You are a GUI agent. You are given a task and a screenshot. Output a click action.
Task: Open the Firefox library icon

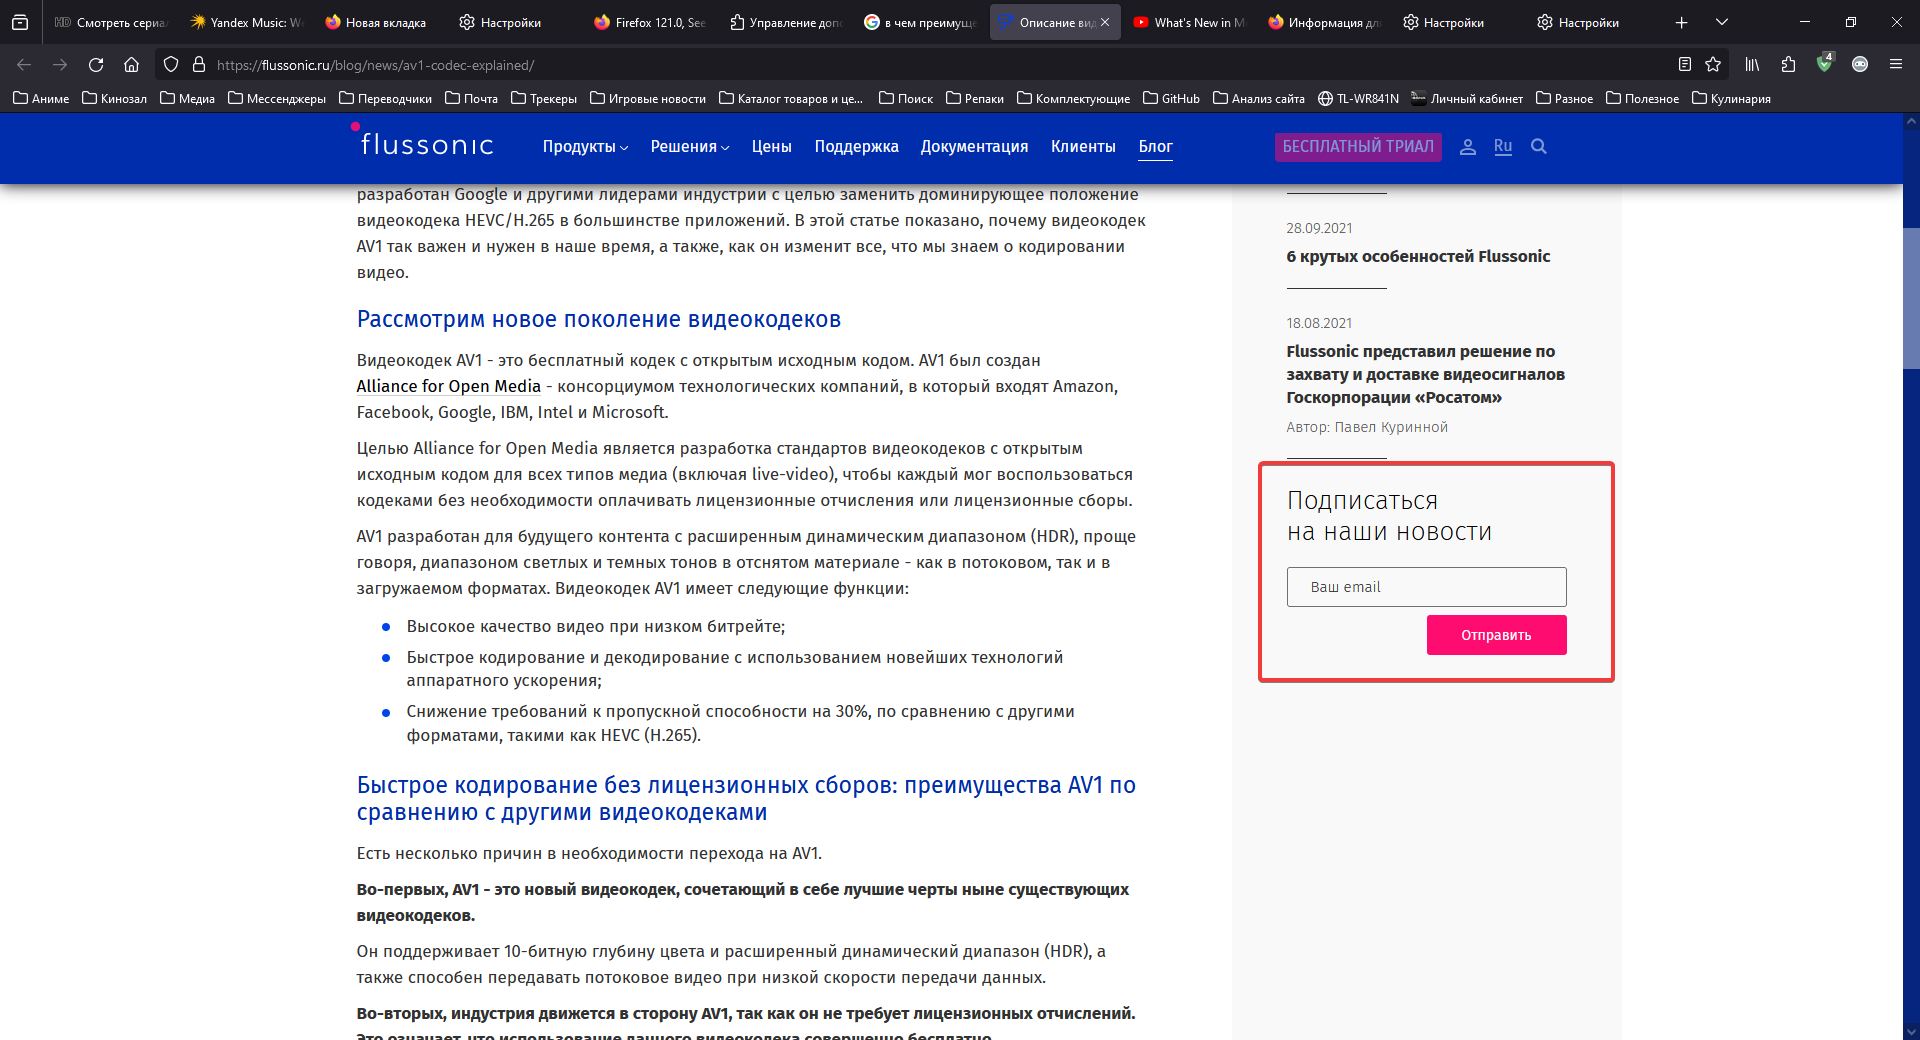pos(1751,64)
